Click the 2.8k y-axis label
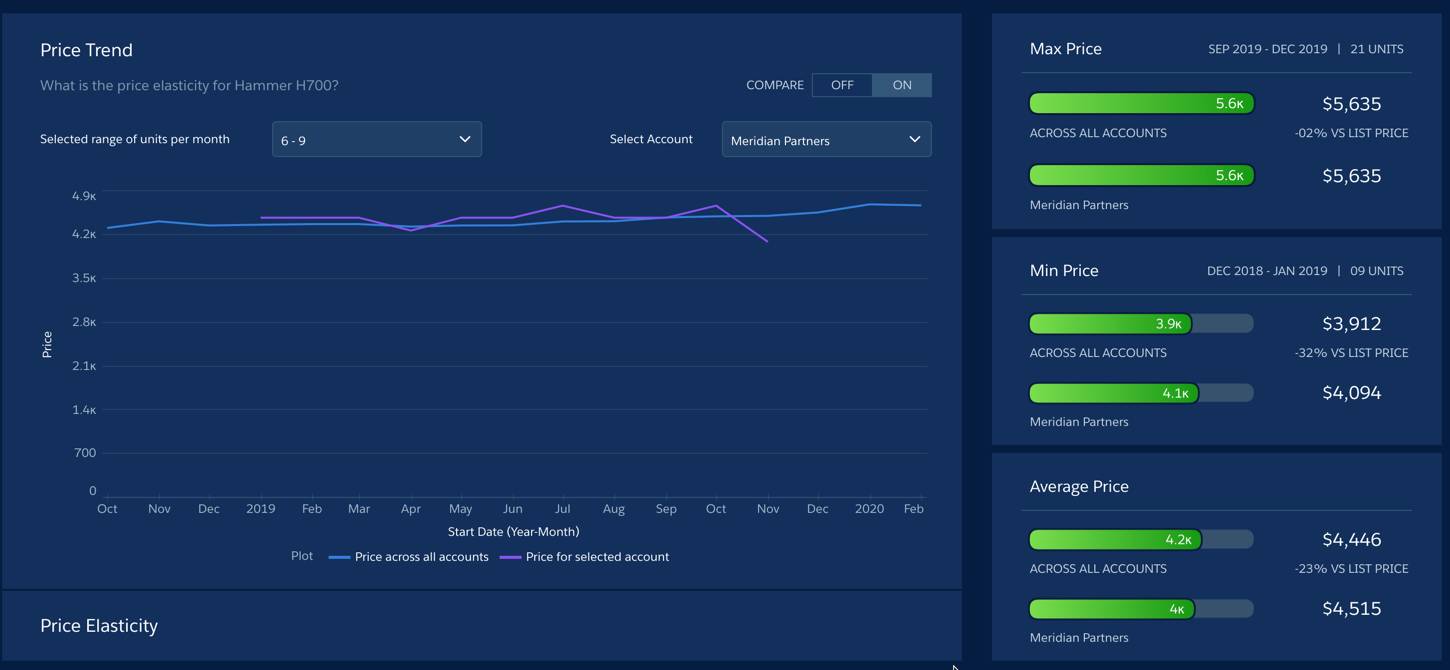This screenshot has width=1450, height=670. tap(84, 322)
